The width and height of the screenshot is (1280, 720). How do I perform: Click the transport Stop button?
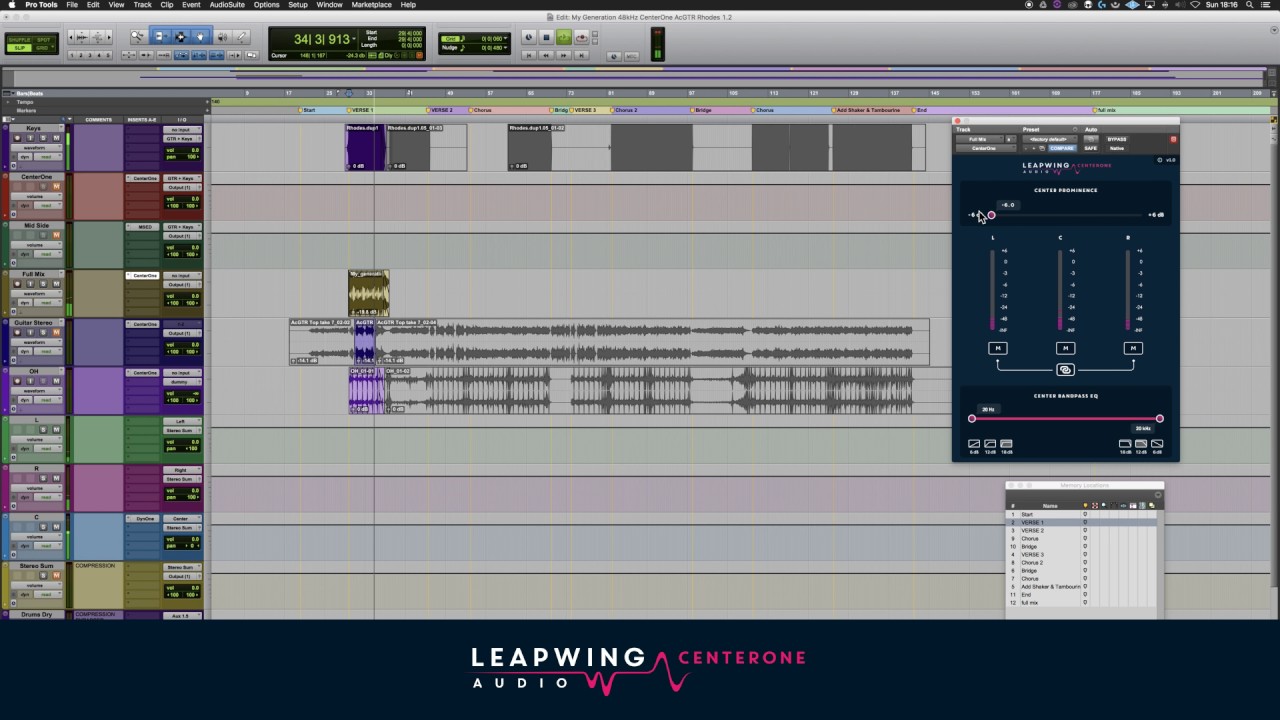point(546,37)
